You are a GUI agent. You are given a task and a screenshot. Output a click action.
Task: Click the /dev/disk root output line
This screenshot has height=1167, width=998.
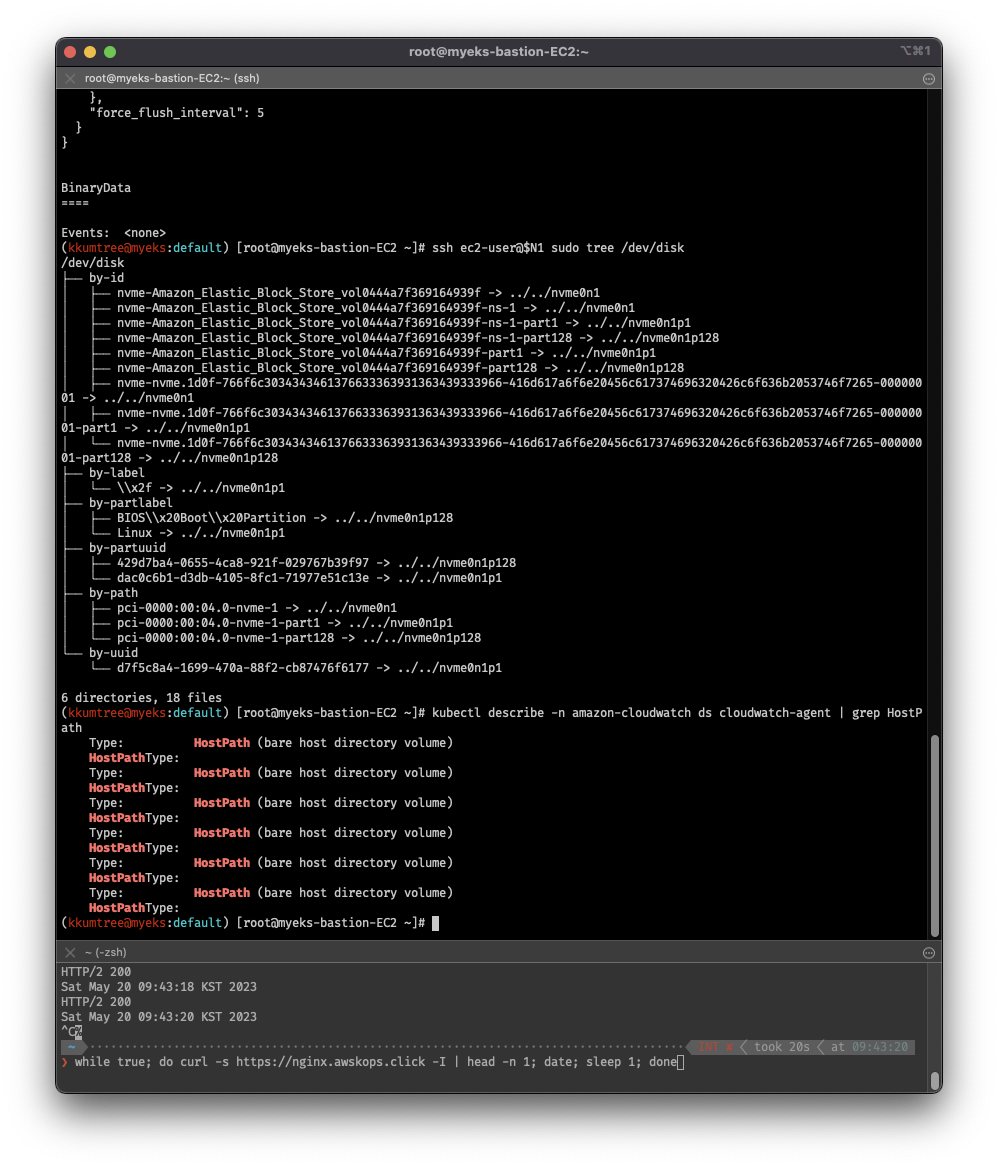click(x=93, y=263)
